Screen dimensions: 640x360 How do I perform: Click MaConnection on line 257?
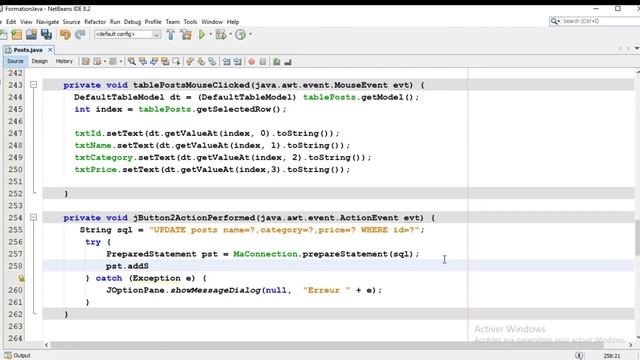(265, 254)
